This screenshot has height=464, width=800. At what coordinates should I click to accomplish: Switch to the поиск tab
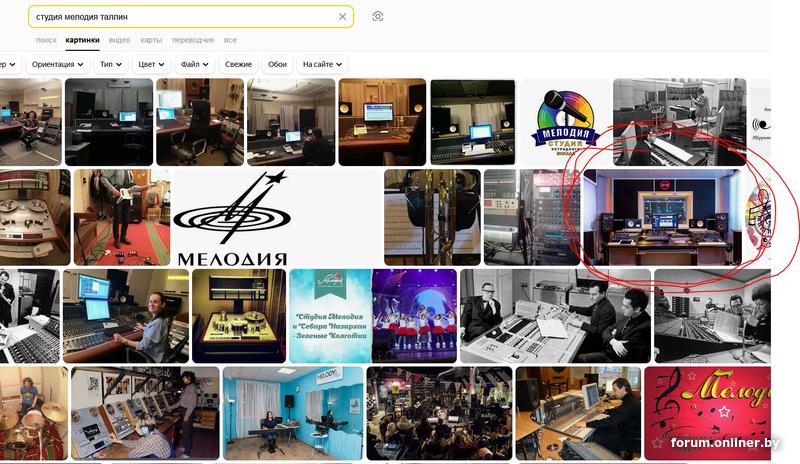click(46, 40)
